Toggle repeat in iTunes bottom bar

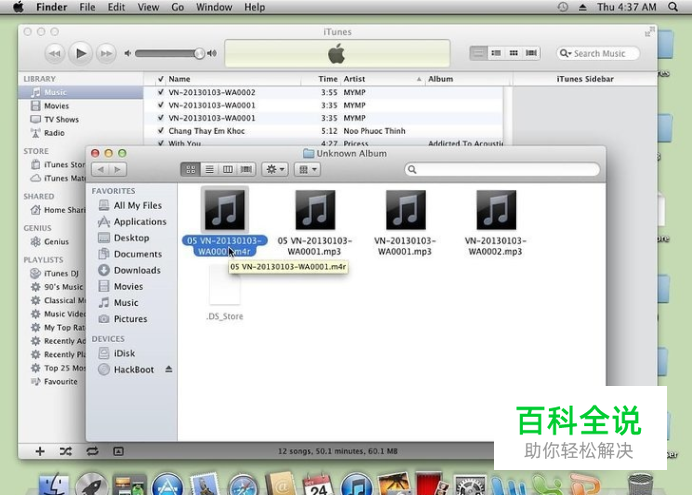[x=92, y=451]
